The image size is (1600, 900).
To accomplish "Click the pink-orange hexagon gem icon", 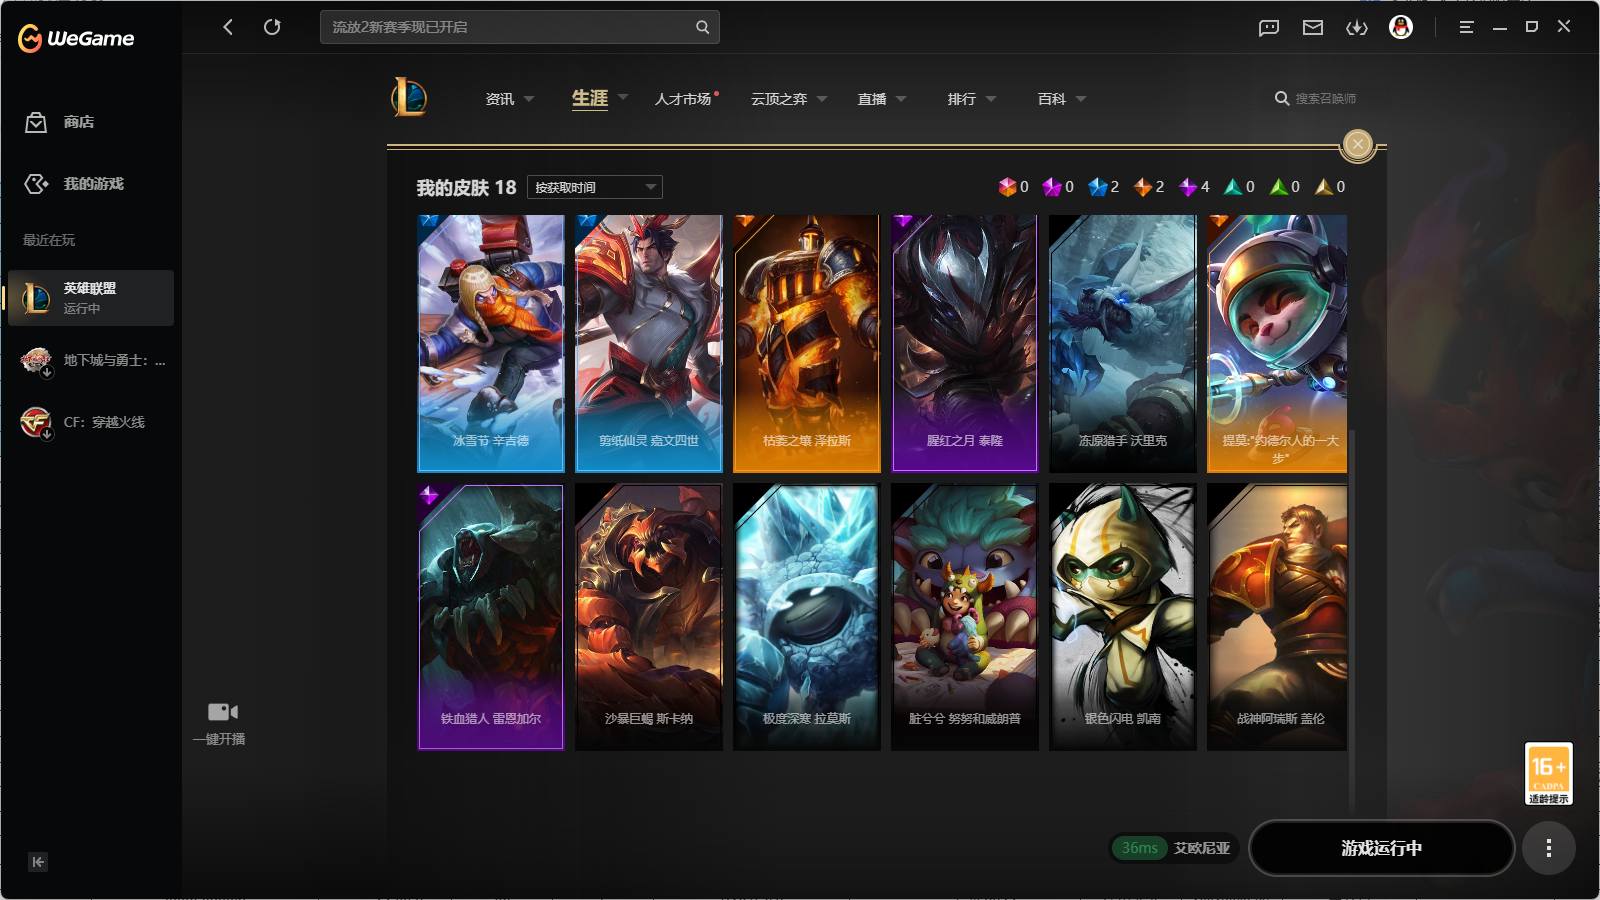I will 1007,187.
